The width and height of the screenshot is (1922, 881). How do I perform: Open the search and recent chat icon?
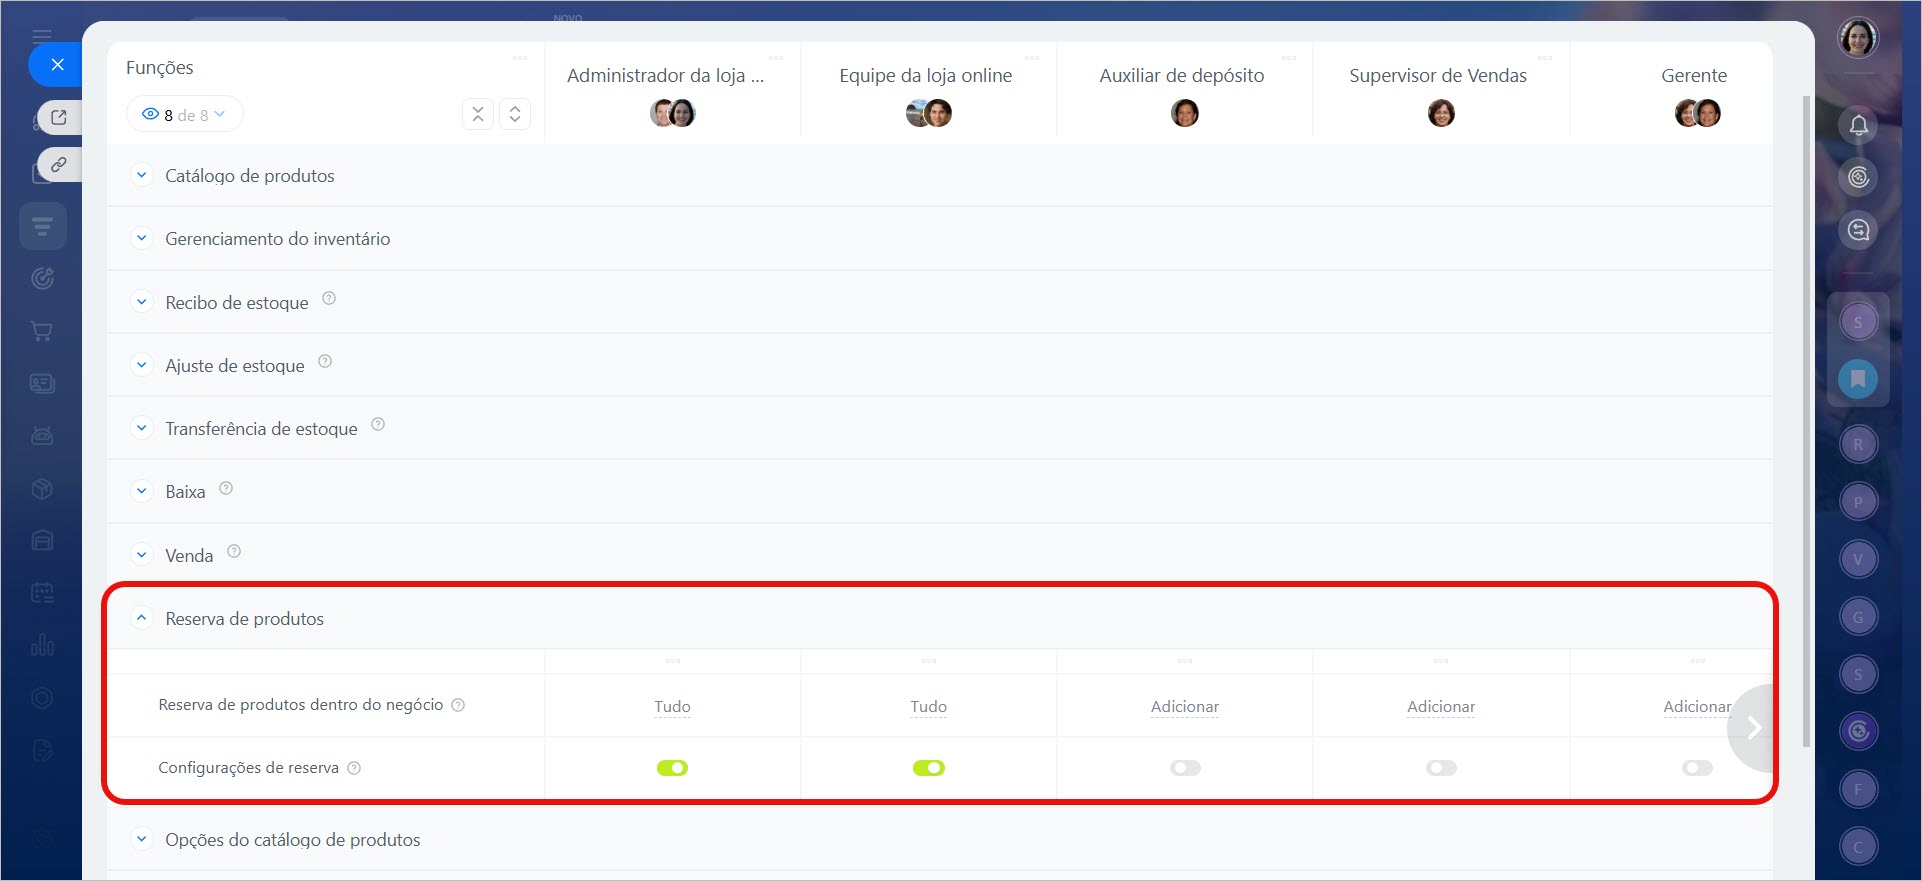pos(1858,230)
